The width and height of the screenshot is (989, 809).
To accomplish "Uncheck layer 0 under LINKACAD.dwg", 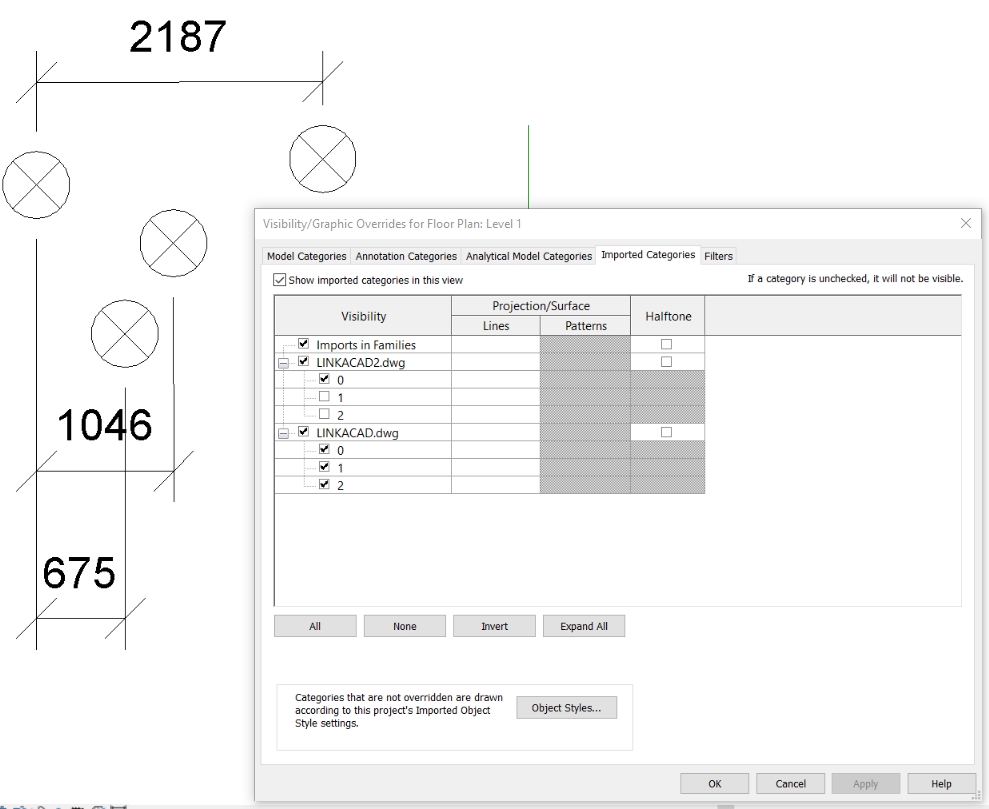I will [324, 450].
